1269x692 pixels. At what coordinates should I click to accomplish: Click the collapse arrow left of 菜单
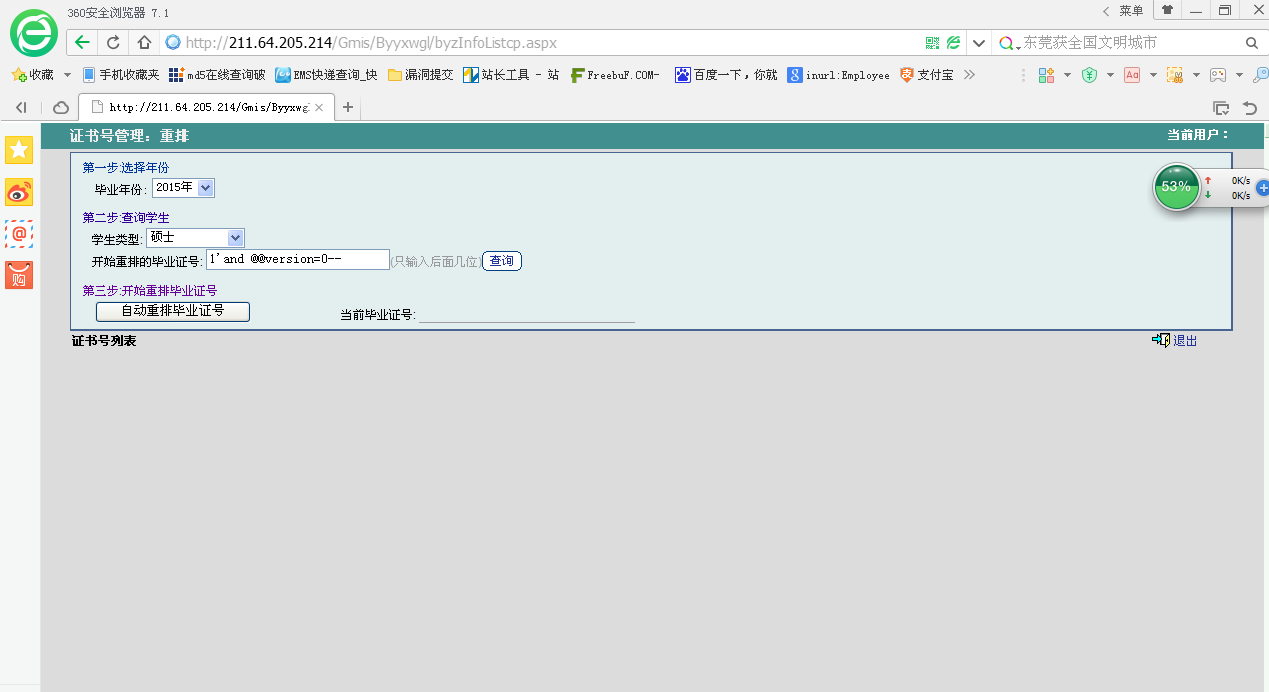coord(1106,11)
